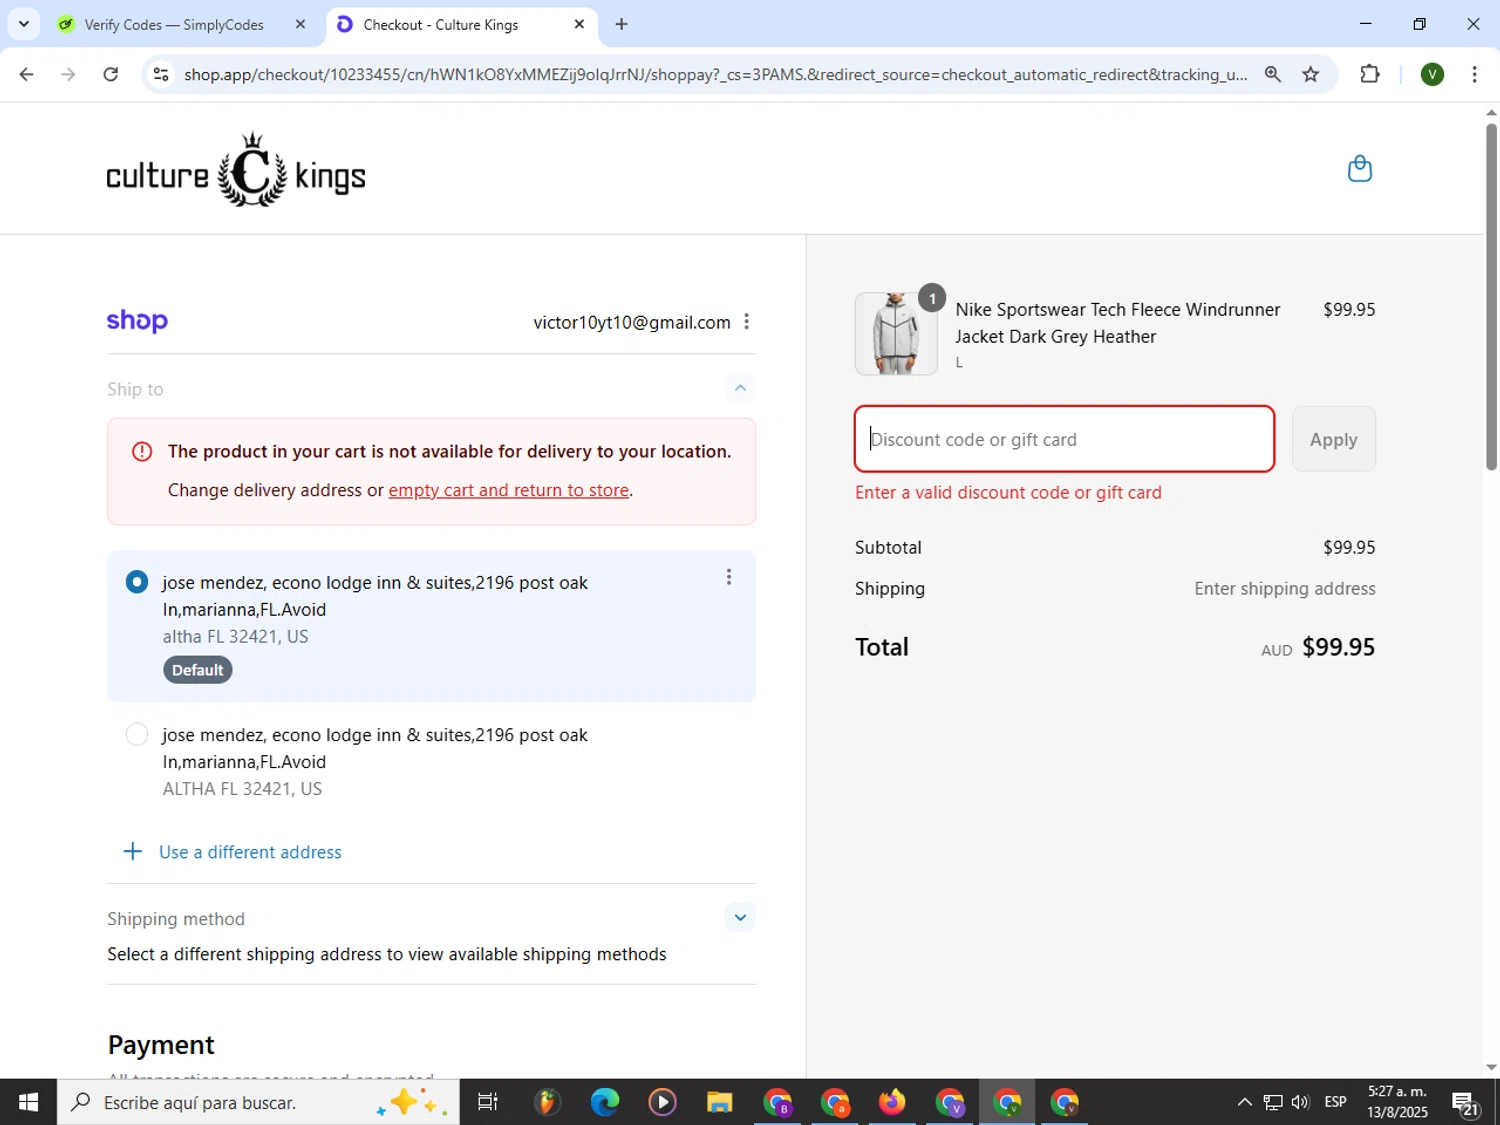Open the Windows Start menu
Viewport: 1500px width, 1125px height.
click(x=28, y=1102)
